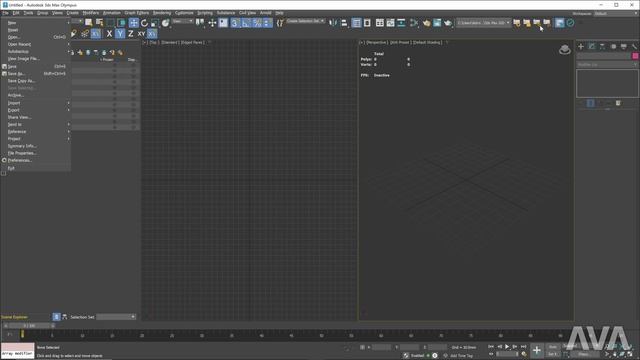Click the current frame input field
This screenshot has width=640, height=360.
pyautogui.click(x=506, y=354)
